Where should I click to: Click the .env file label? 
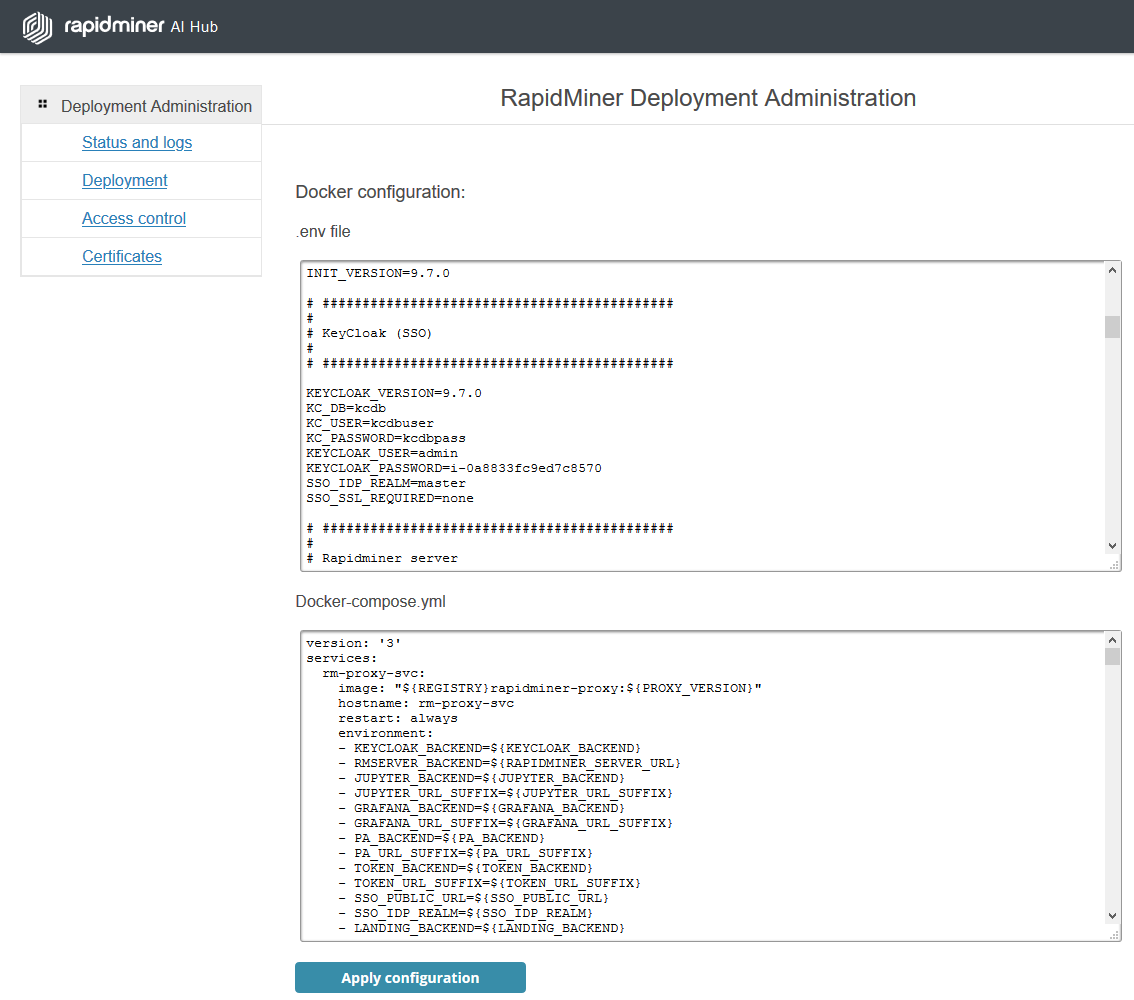point(322,231)
